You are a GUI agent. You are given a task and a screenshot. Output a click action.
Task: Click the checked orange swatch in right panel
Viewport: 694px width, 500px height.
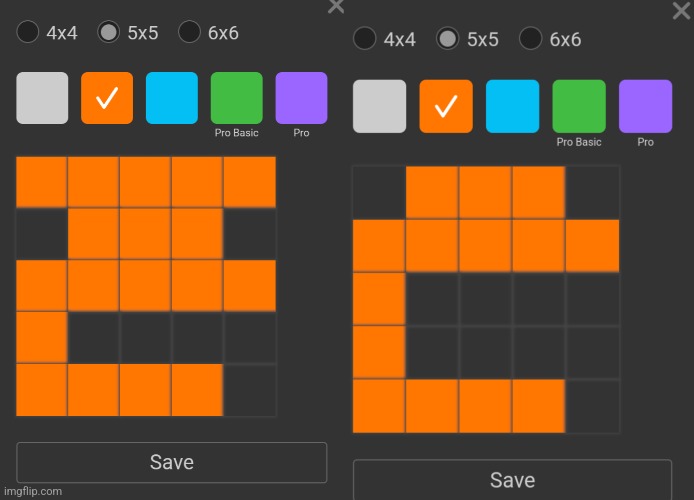446,106
